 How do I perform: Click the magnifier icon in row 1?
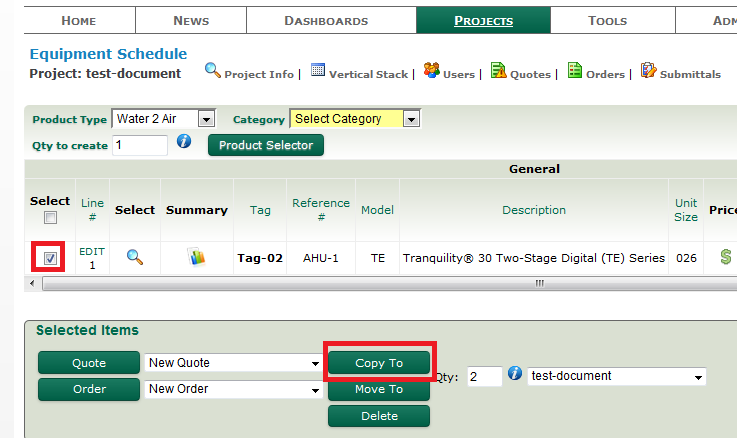pyautogui.click(x=135, y=257)
